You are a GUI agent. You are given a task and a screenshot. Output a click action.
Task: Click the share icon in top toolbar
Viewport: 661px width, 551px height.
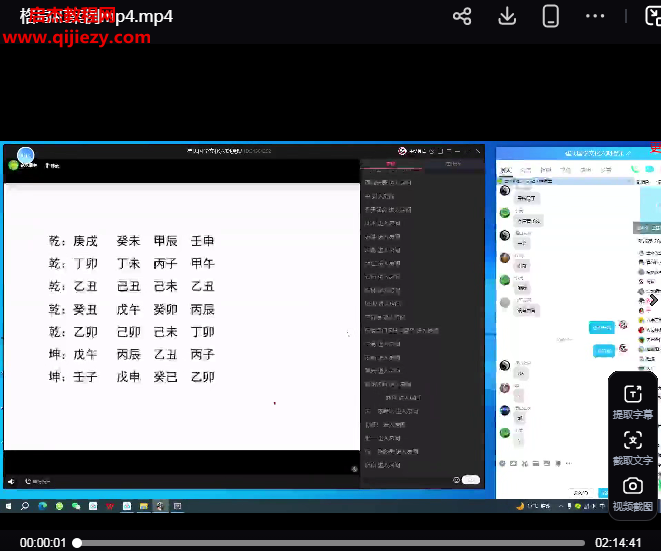tap(462, 16)
